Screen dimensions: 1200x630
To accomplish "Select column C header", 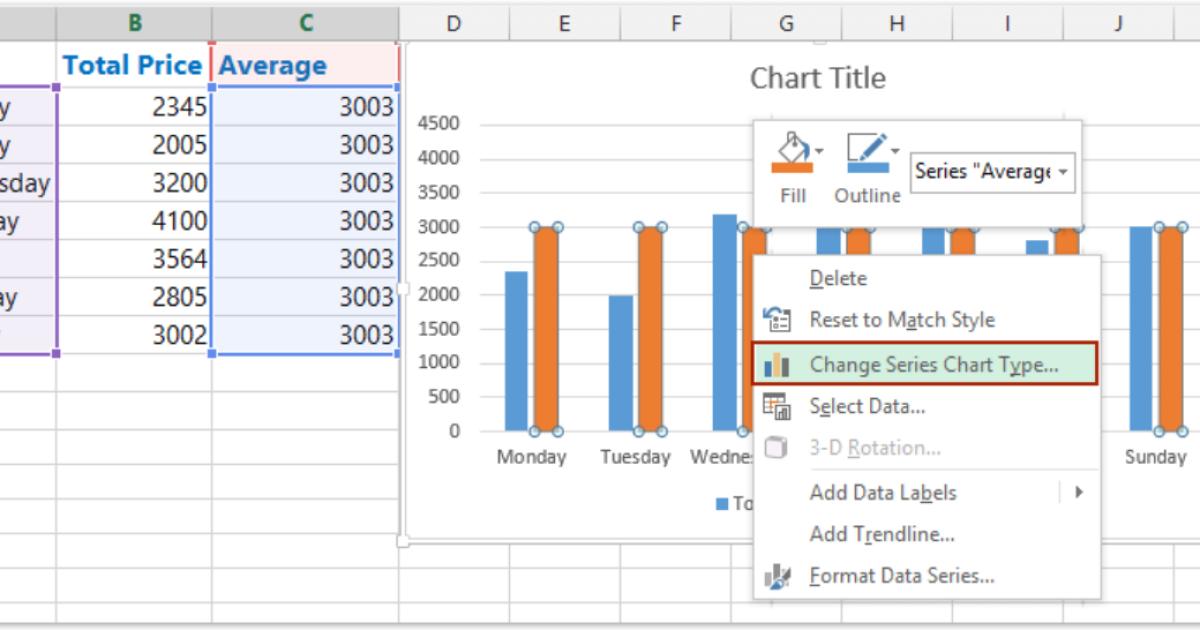I will pos(305,22).
